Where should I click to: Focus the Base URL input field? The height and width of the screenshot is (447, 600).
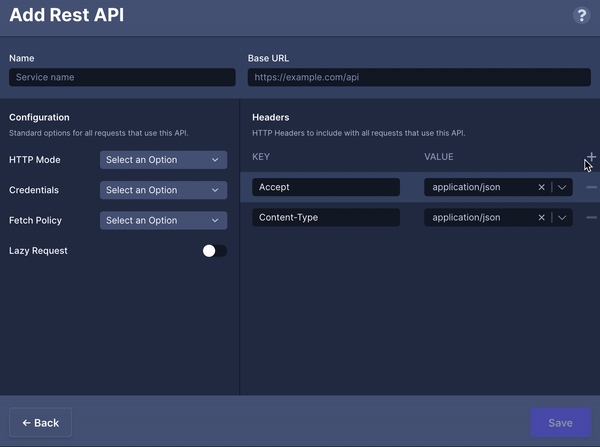pos(419,77)
